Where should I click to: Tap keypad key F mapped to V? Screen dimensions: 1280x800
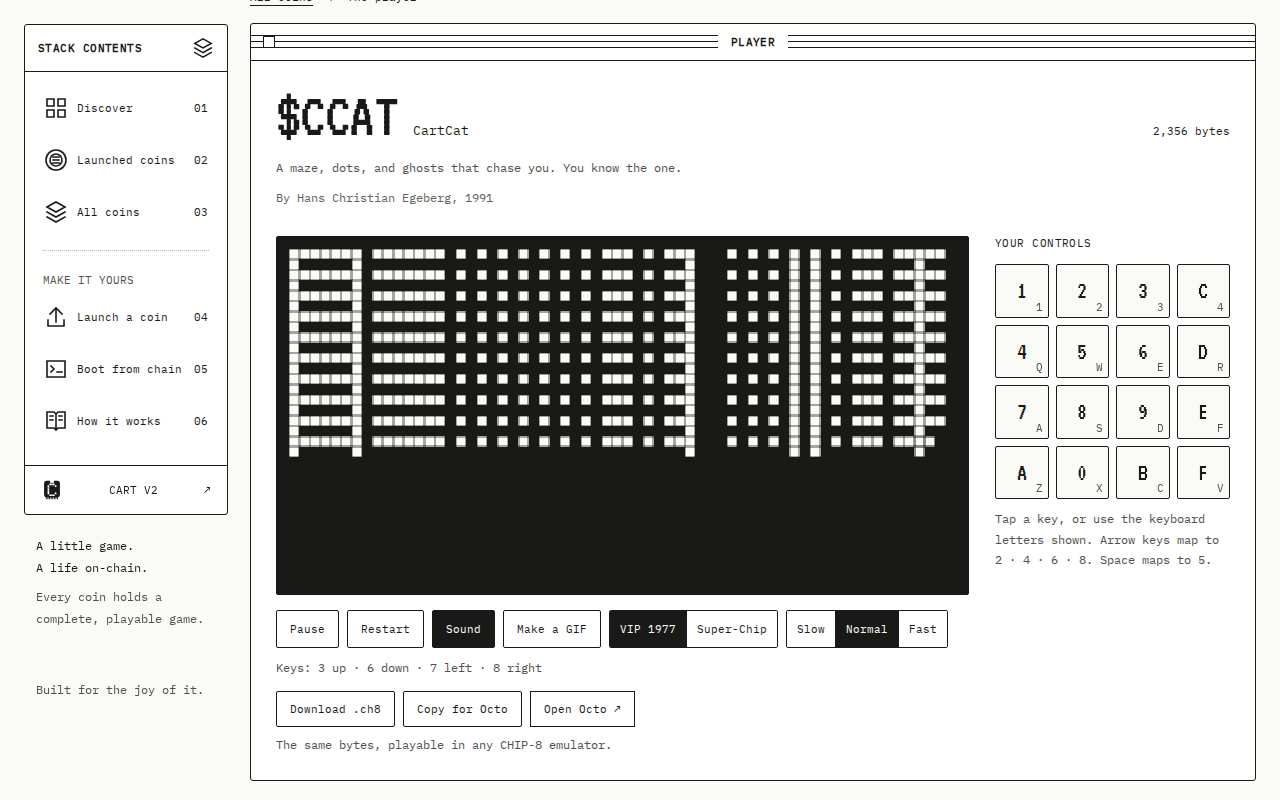[x=1203, y=473]
